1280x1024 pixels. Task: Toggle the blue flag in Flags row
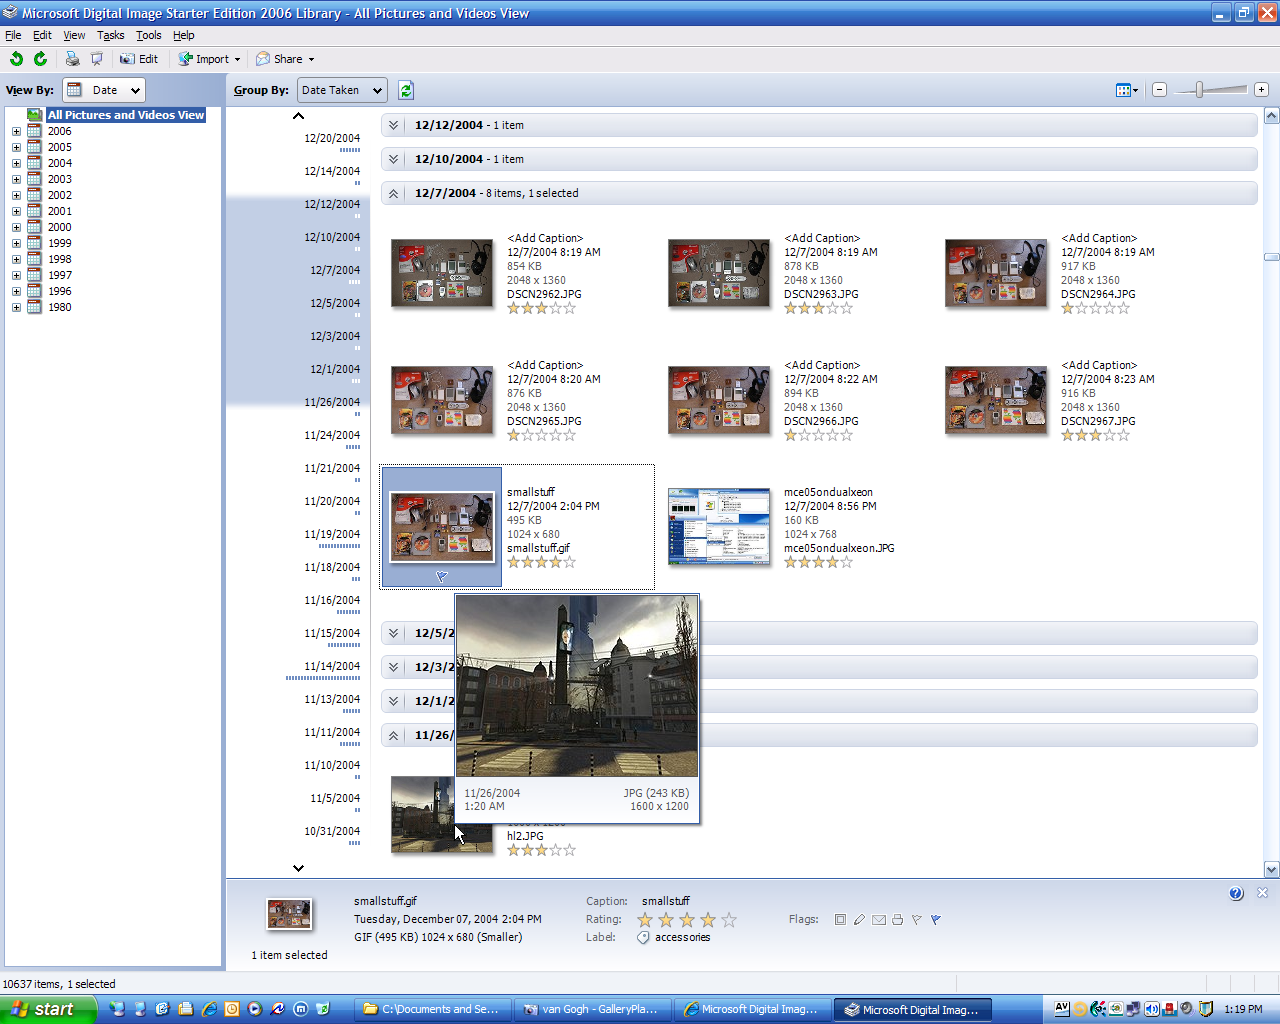pyautogui.click(x=936, y=920)
